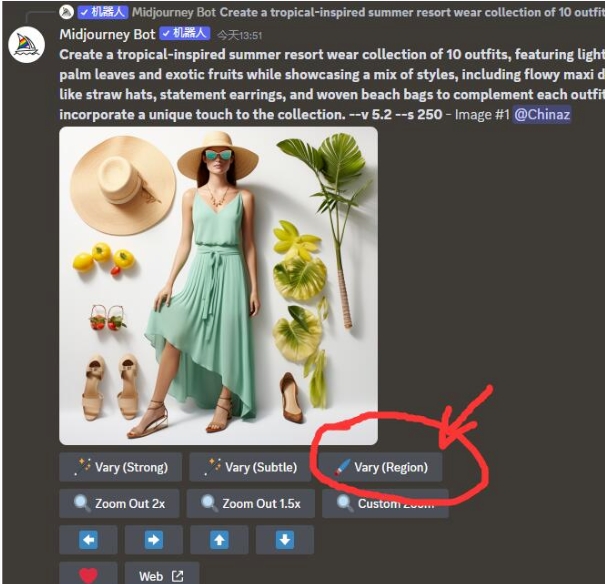Click the Vary (Region) button

(x=380, y=467)
